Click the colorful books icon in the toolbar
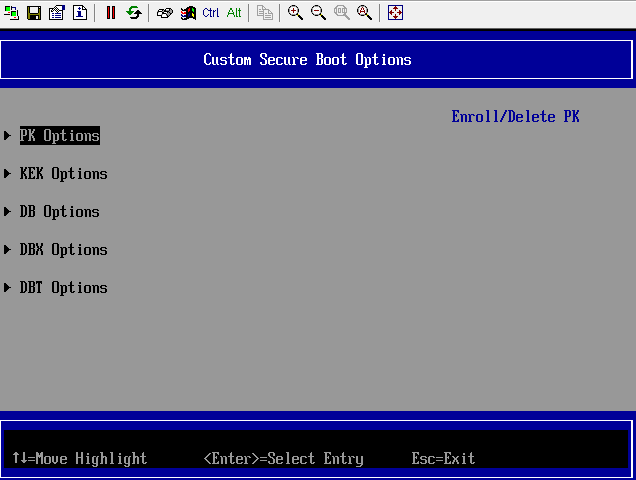636x480 pixels. [x=188, y=12]
